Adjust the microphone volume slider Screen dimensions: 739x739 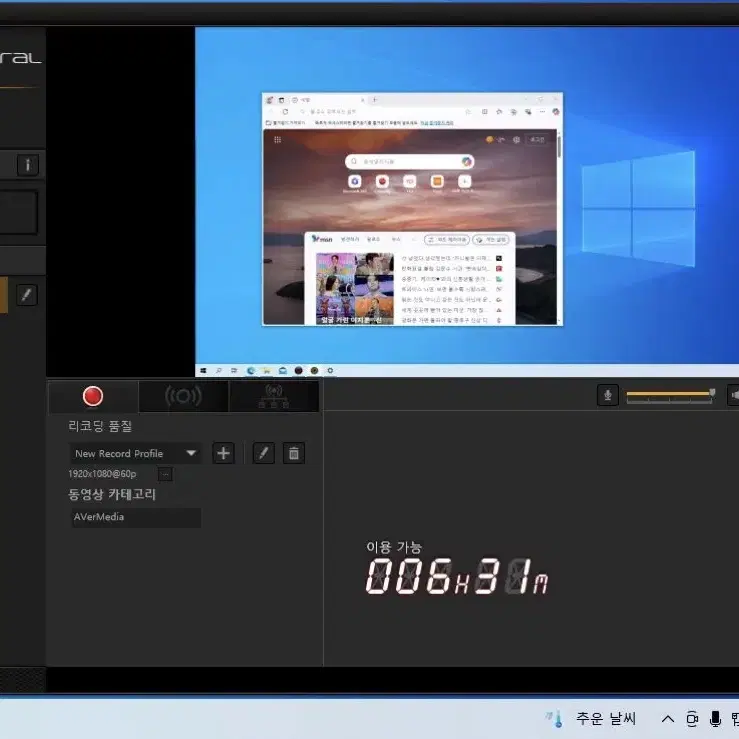click(670, 396)
